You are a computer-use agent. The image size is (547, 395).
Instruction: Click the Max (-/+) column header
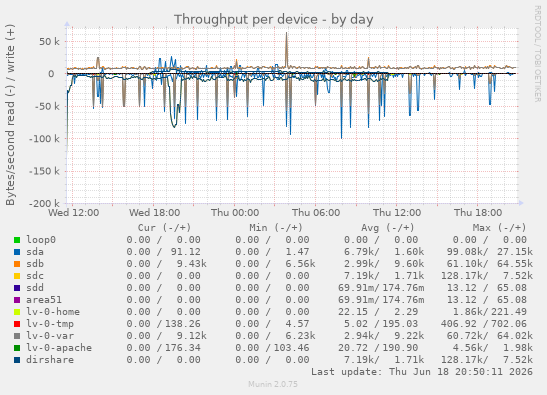pyautogui.click(x=499, y=228)
